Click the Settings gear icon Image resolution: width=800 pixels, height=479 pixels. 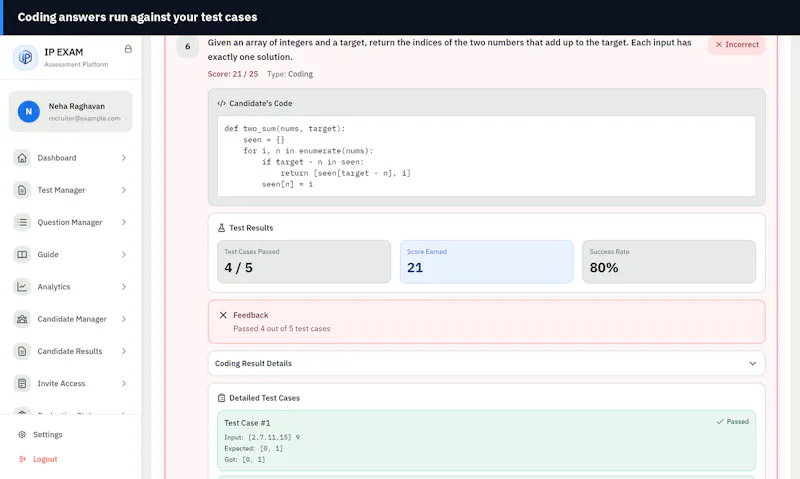tap(22, 435)
